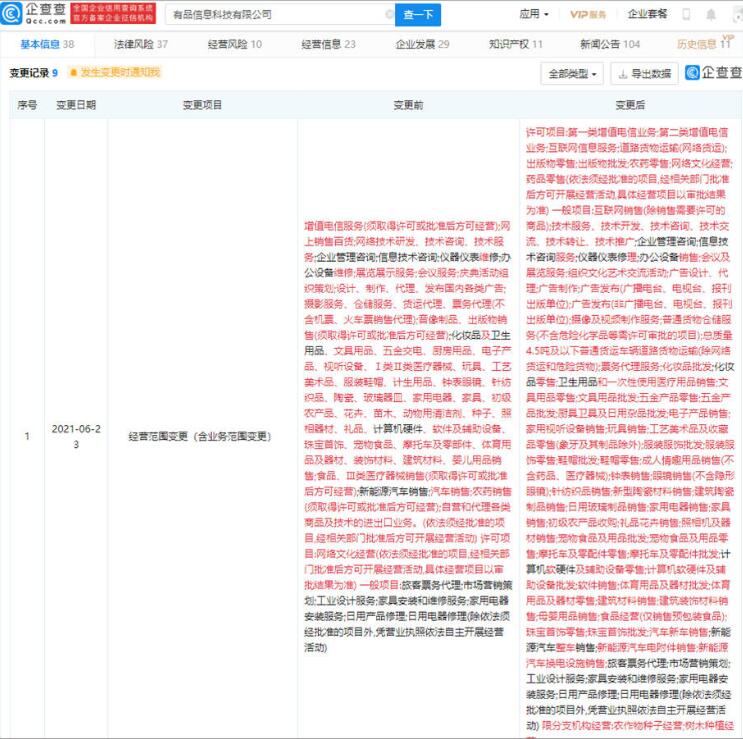This screenshot has height=739, width=743.
Task: Click the bell icon beside 发生变更时通知我
Action: click(x=73, y=72)
